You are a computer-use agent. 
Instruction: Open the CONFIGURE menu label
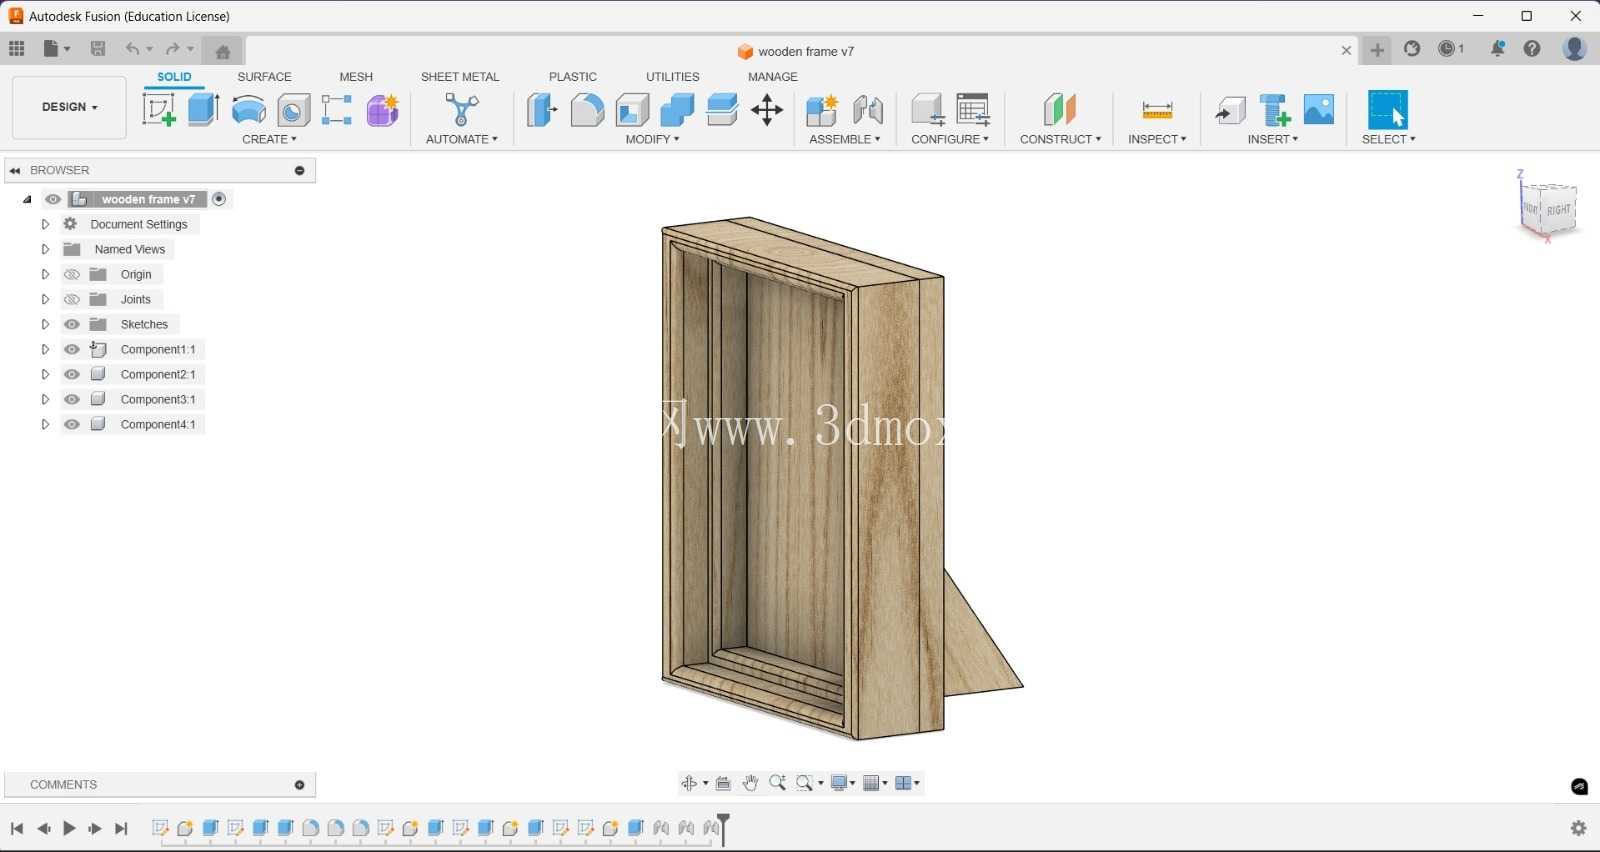(x=950, y=139)
